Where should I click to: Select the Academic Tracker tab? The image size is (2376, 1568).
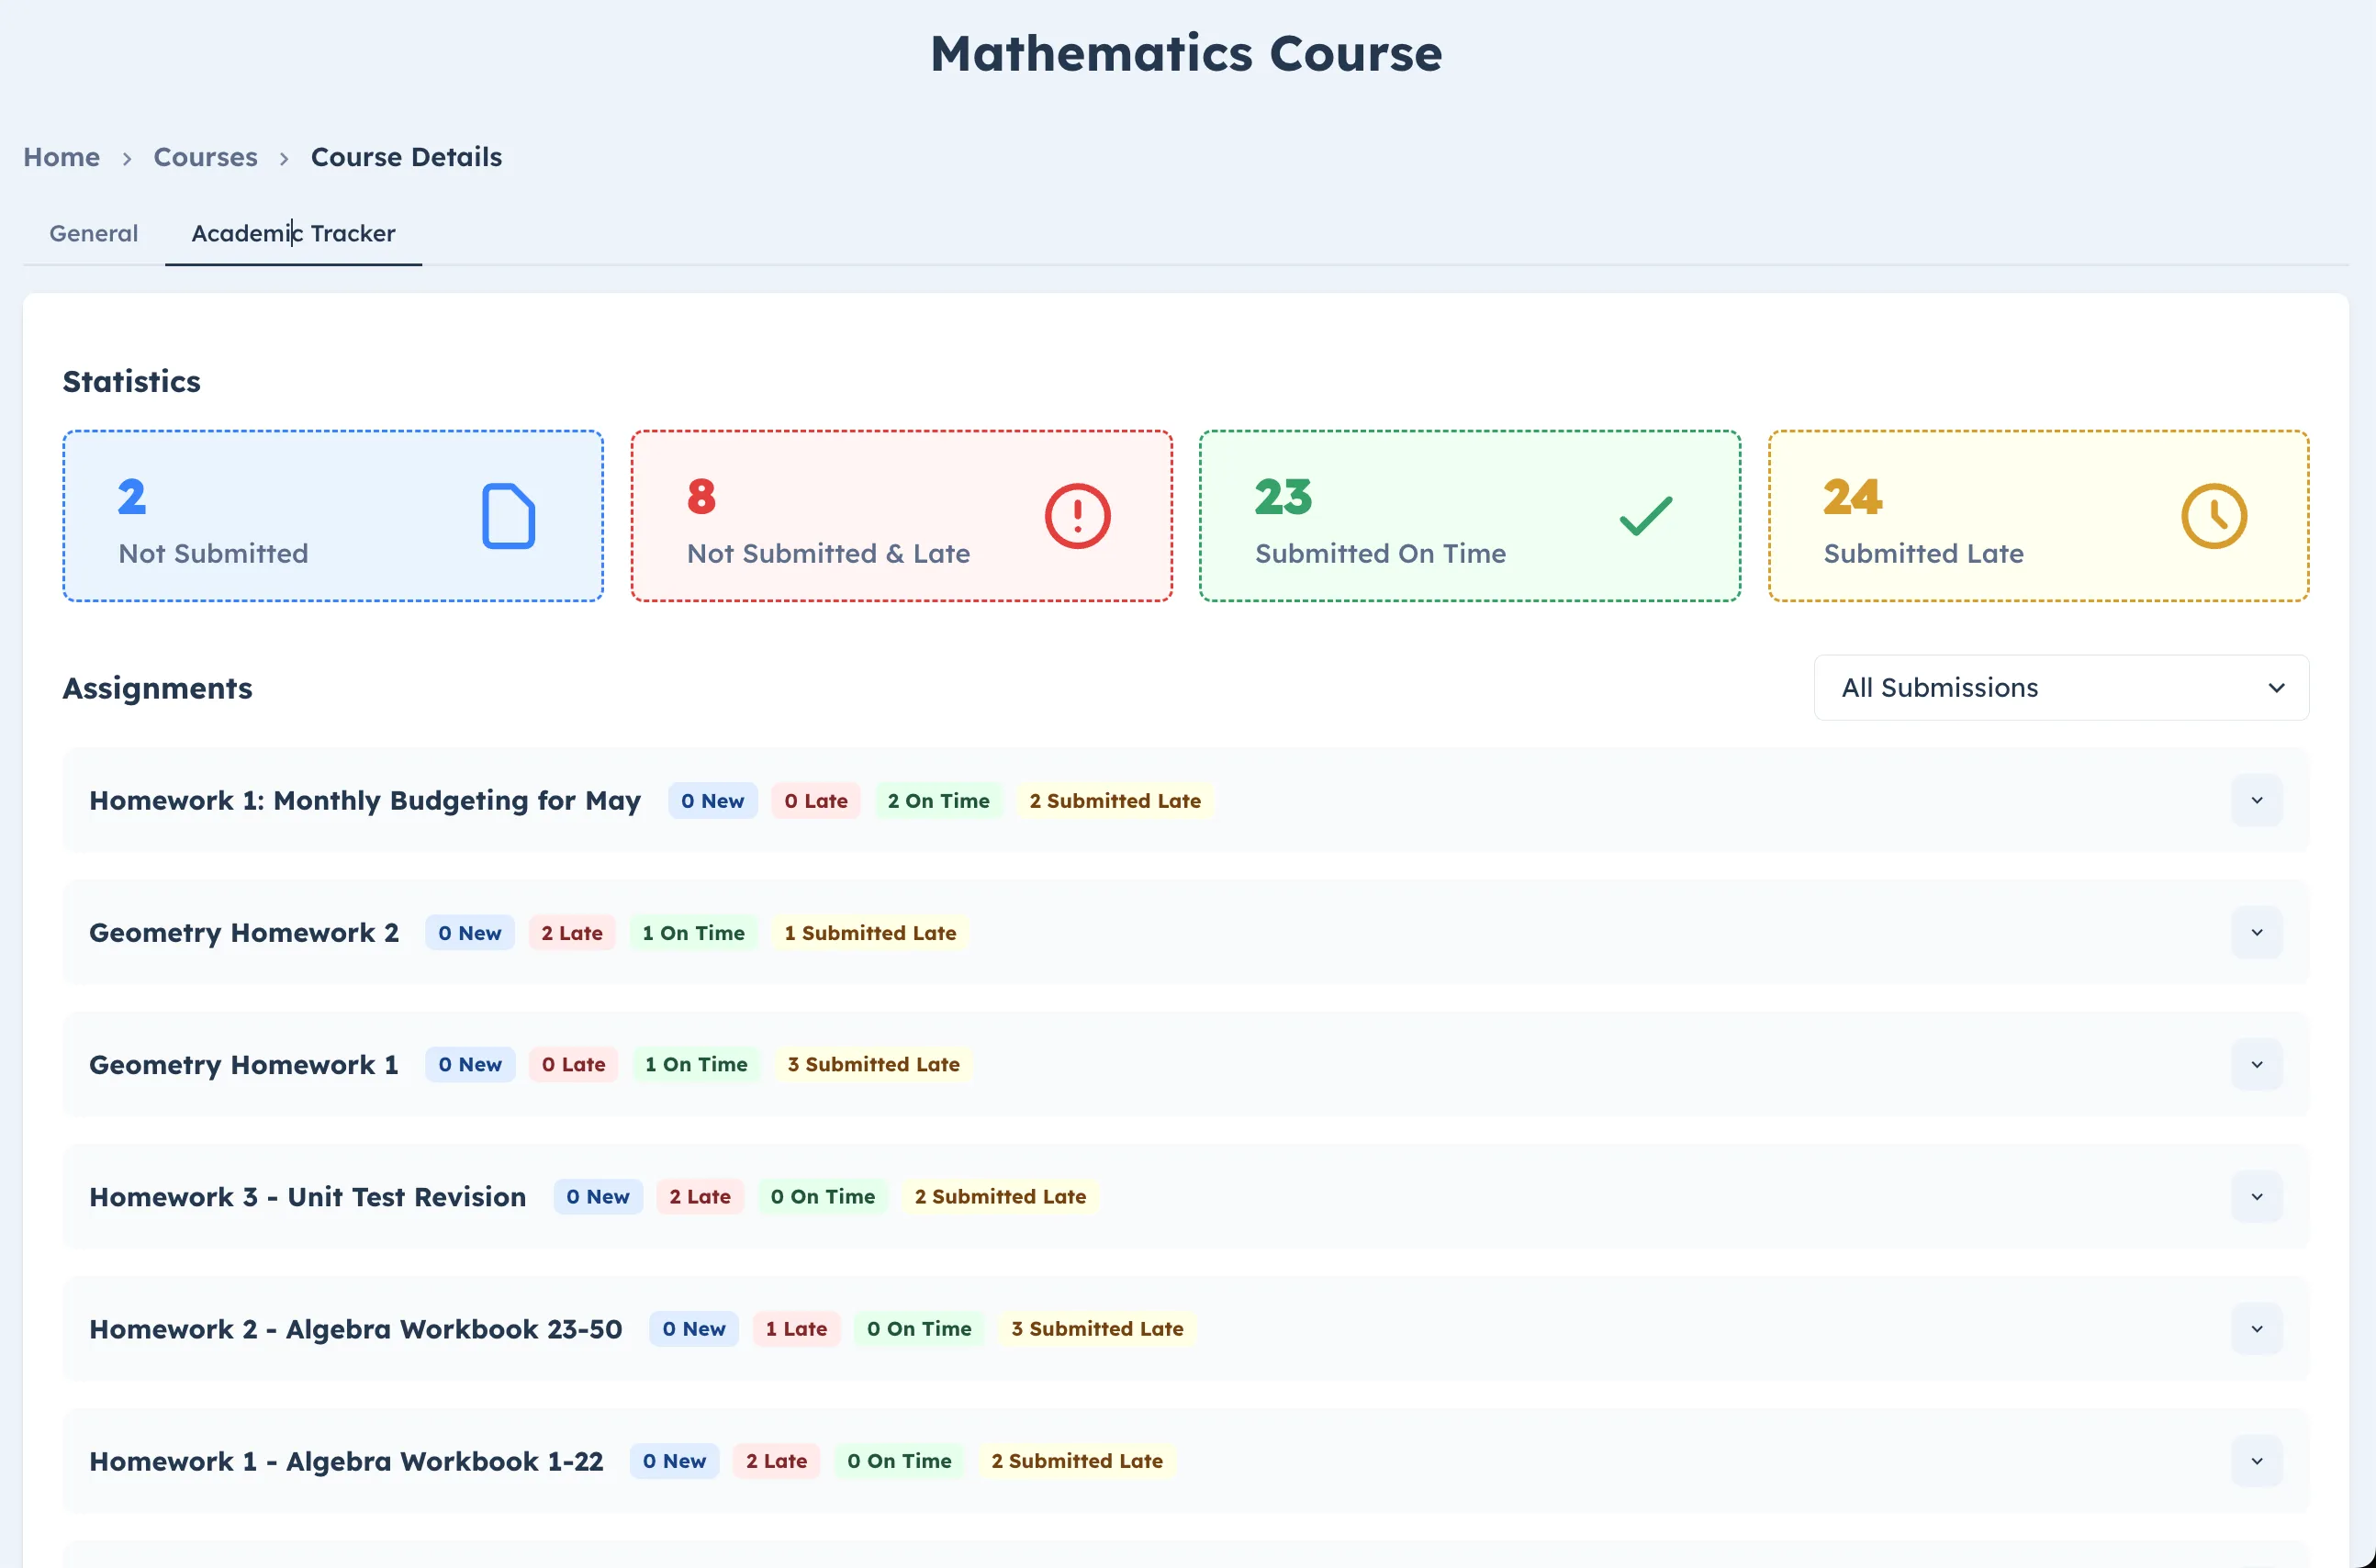pyautogui.click(x=293, y=233)
